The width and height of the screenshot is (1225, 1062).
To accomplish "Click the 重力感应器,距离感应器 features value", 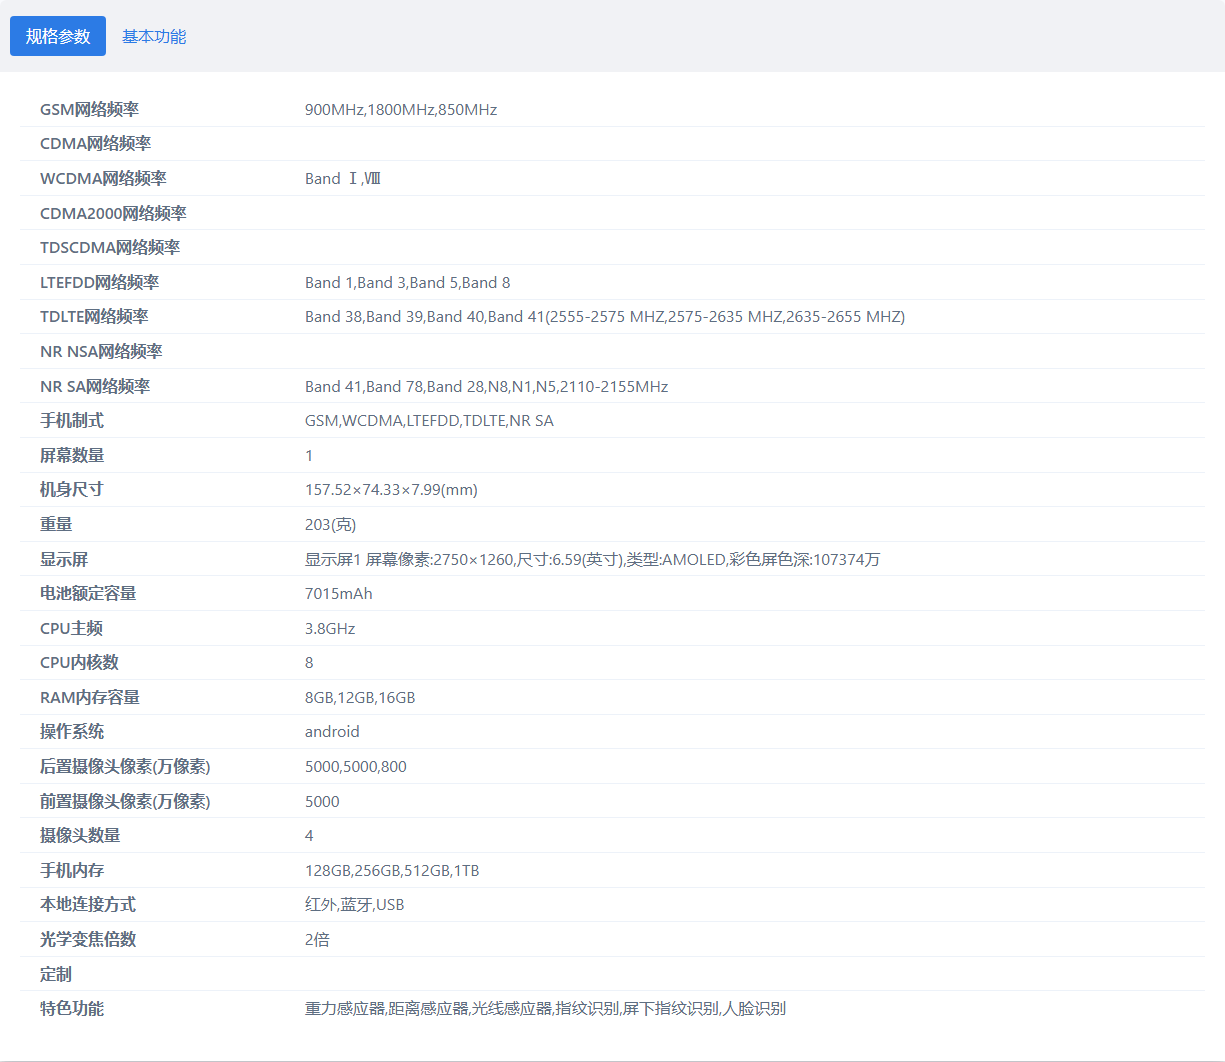I will tap(545, 1008).
